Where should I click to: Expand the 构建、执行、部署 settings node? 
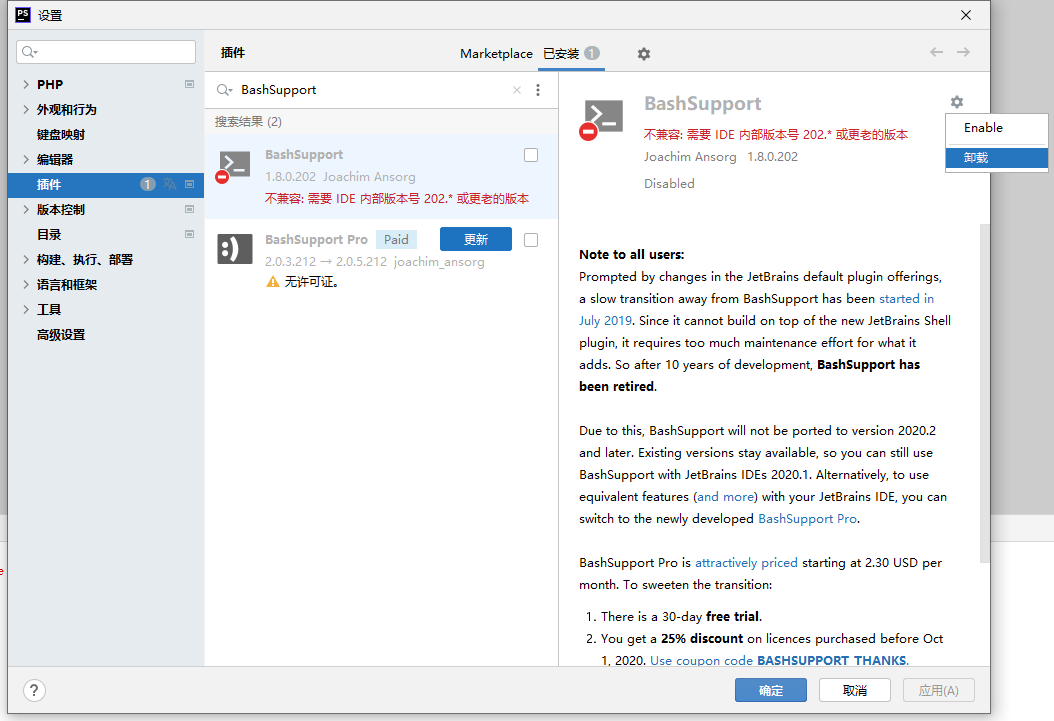pos(26,259)
